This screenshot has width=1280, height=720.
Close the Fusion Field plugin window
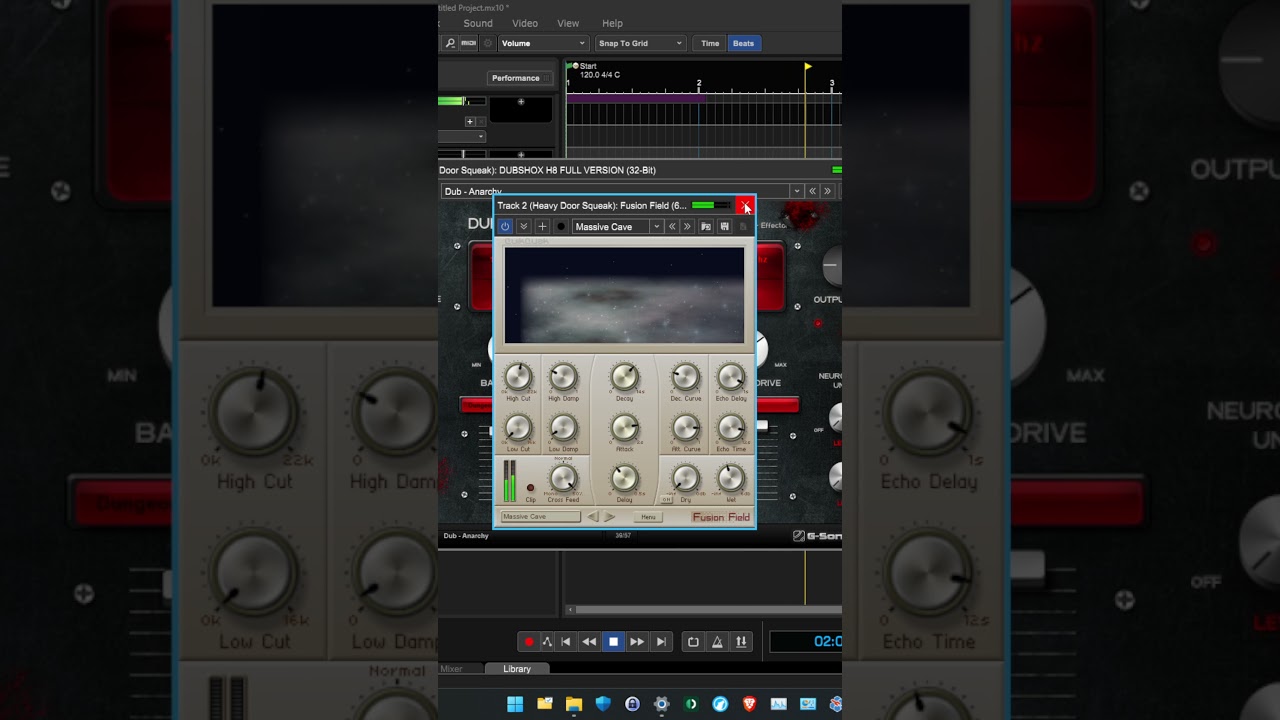click(745, 205)
